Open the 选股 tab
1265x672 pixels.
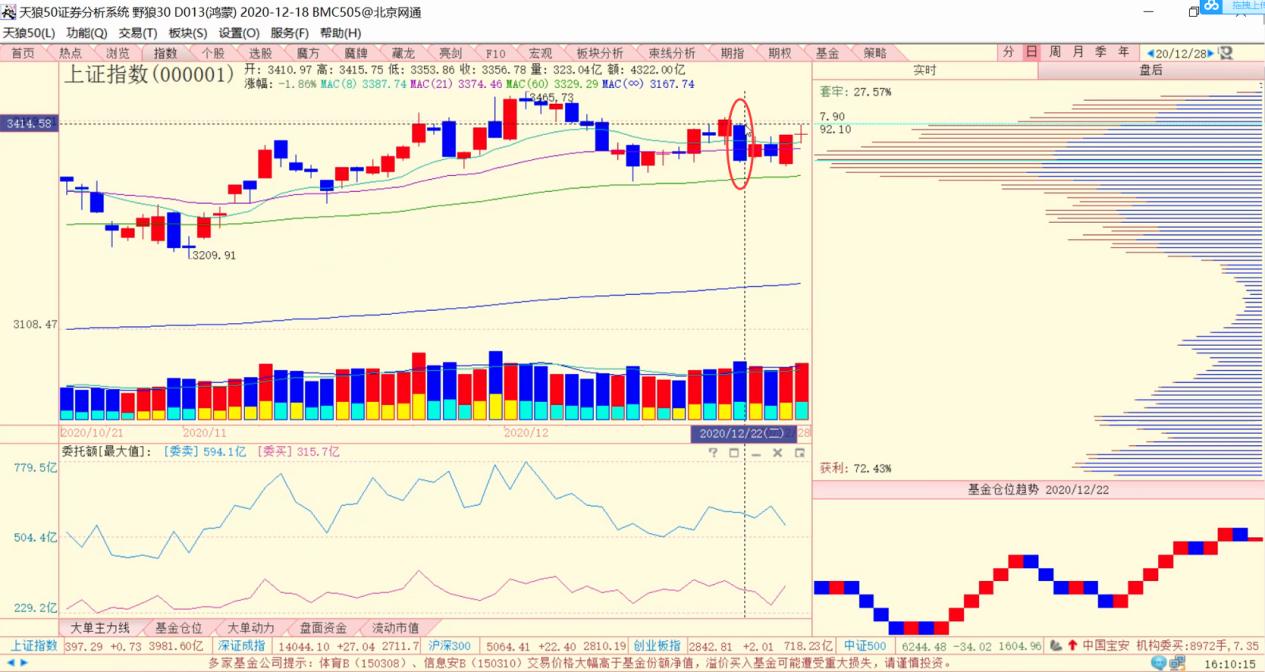click(x=261, y=53)
